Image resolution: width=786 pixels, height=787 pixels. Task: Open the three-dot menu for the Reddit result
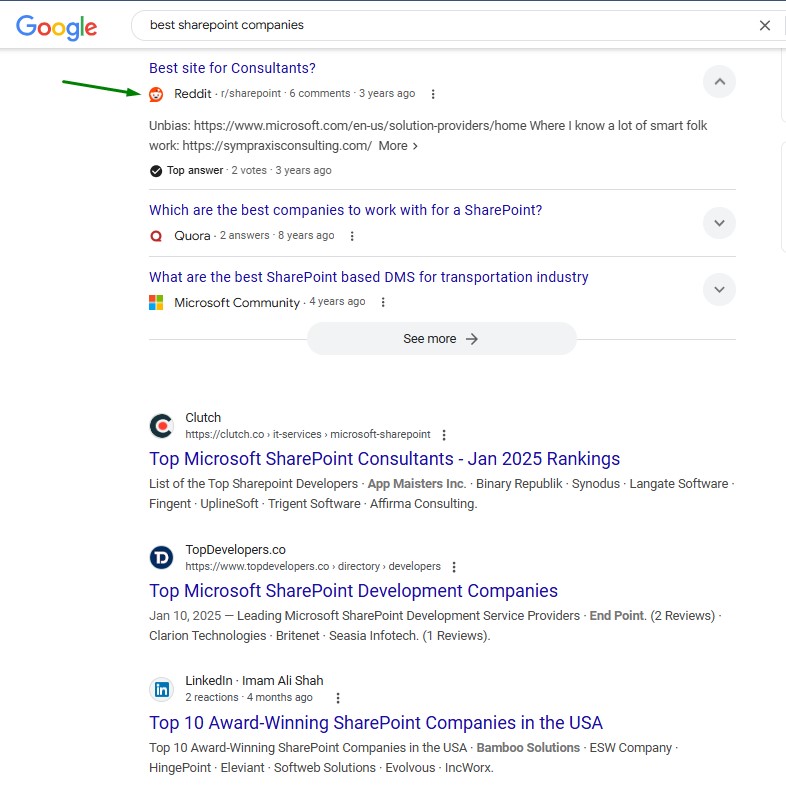pos(433,94)
